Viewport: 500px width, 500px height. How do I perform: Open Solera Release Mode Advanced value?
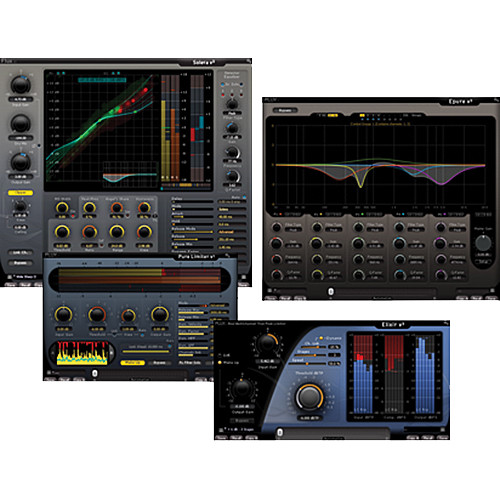232,232
